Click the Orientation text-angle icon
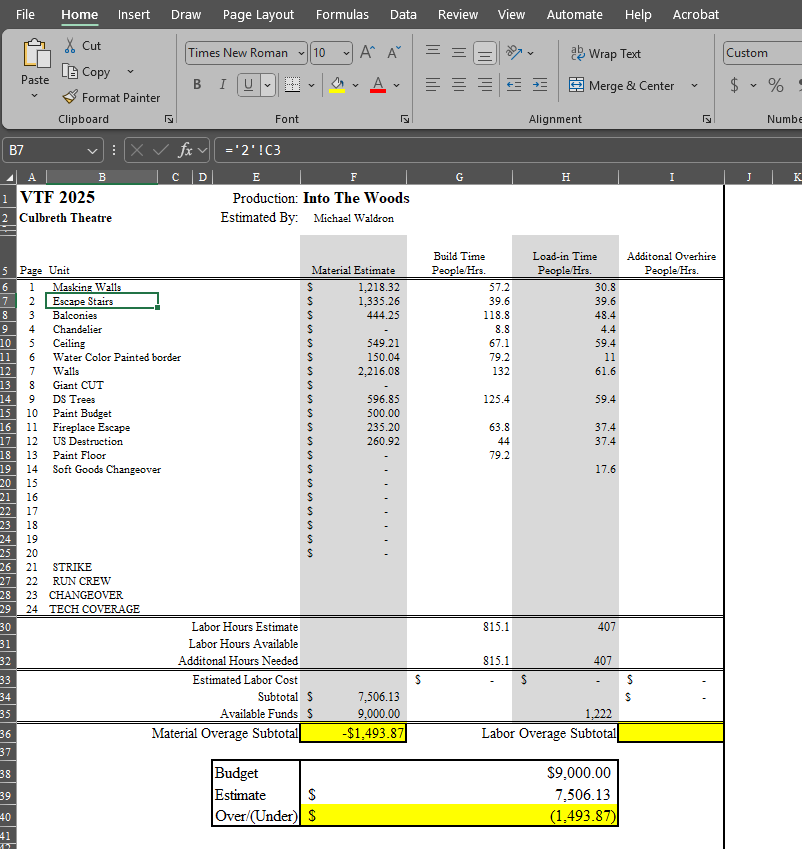This screenshot has width=802, height=849. [x=513, y=53]
